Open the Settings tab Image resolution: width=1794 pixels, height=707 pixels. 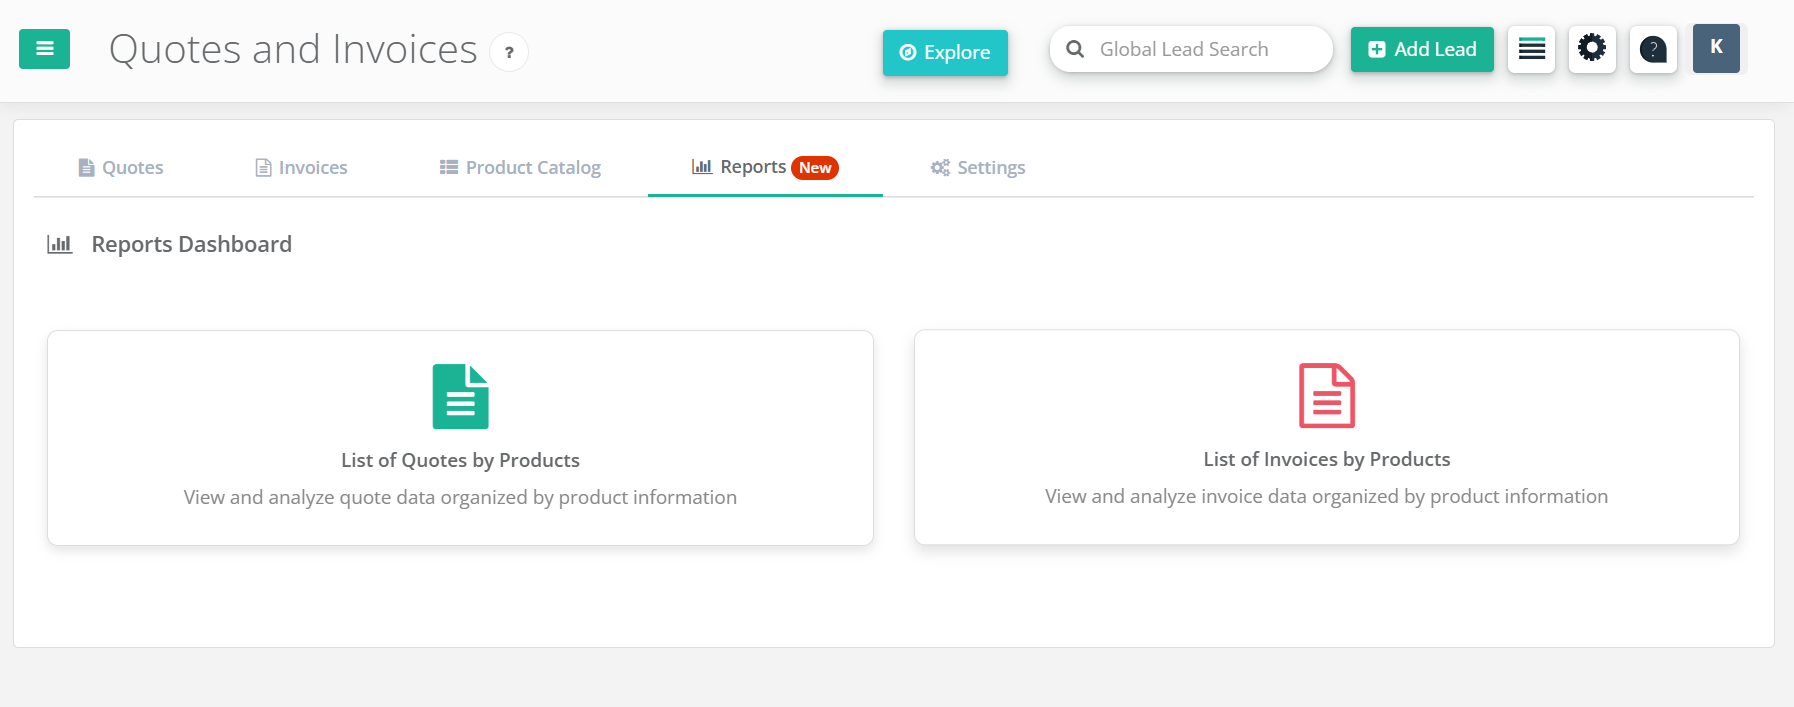coord(978,167)
